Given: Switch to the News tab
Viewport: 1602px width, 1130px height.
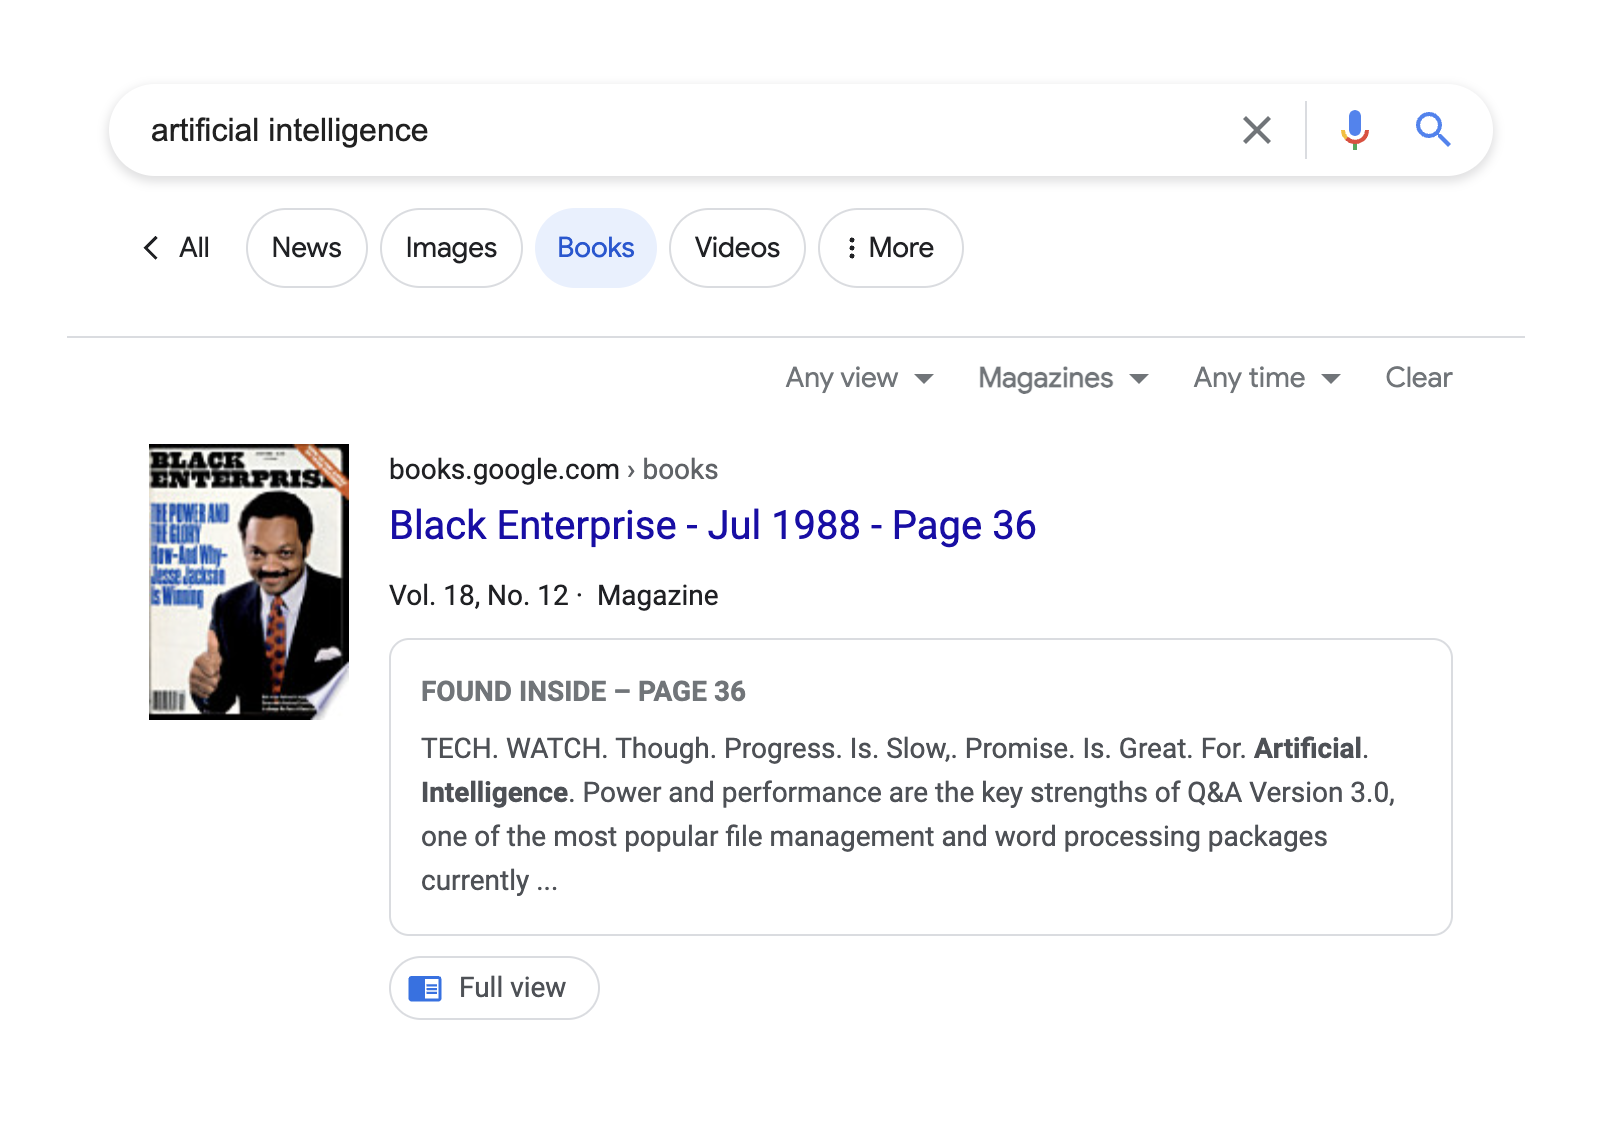Looking at the screenshot, I should coord(306,248).
